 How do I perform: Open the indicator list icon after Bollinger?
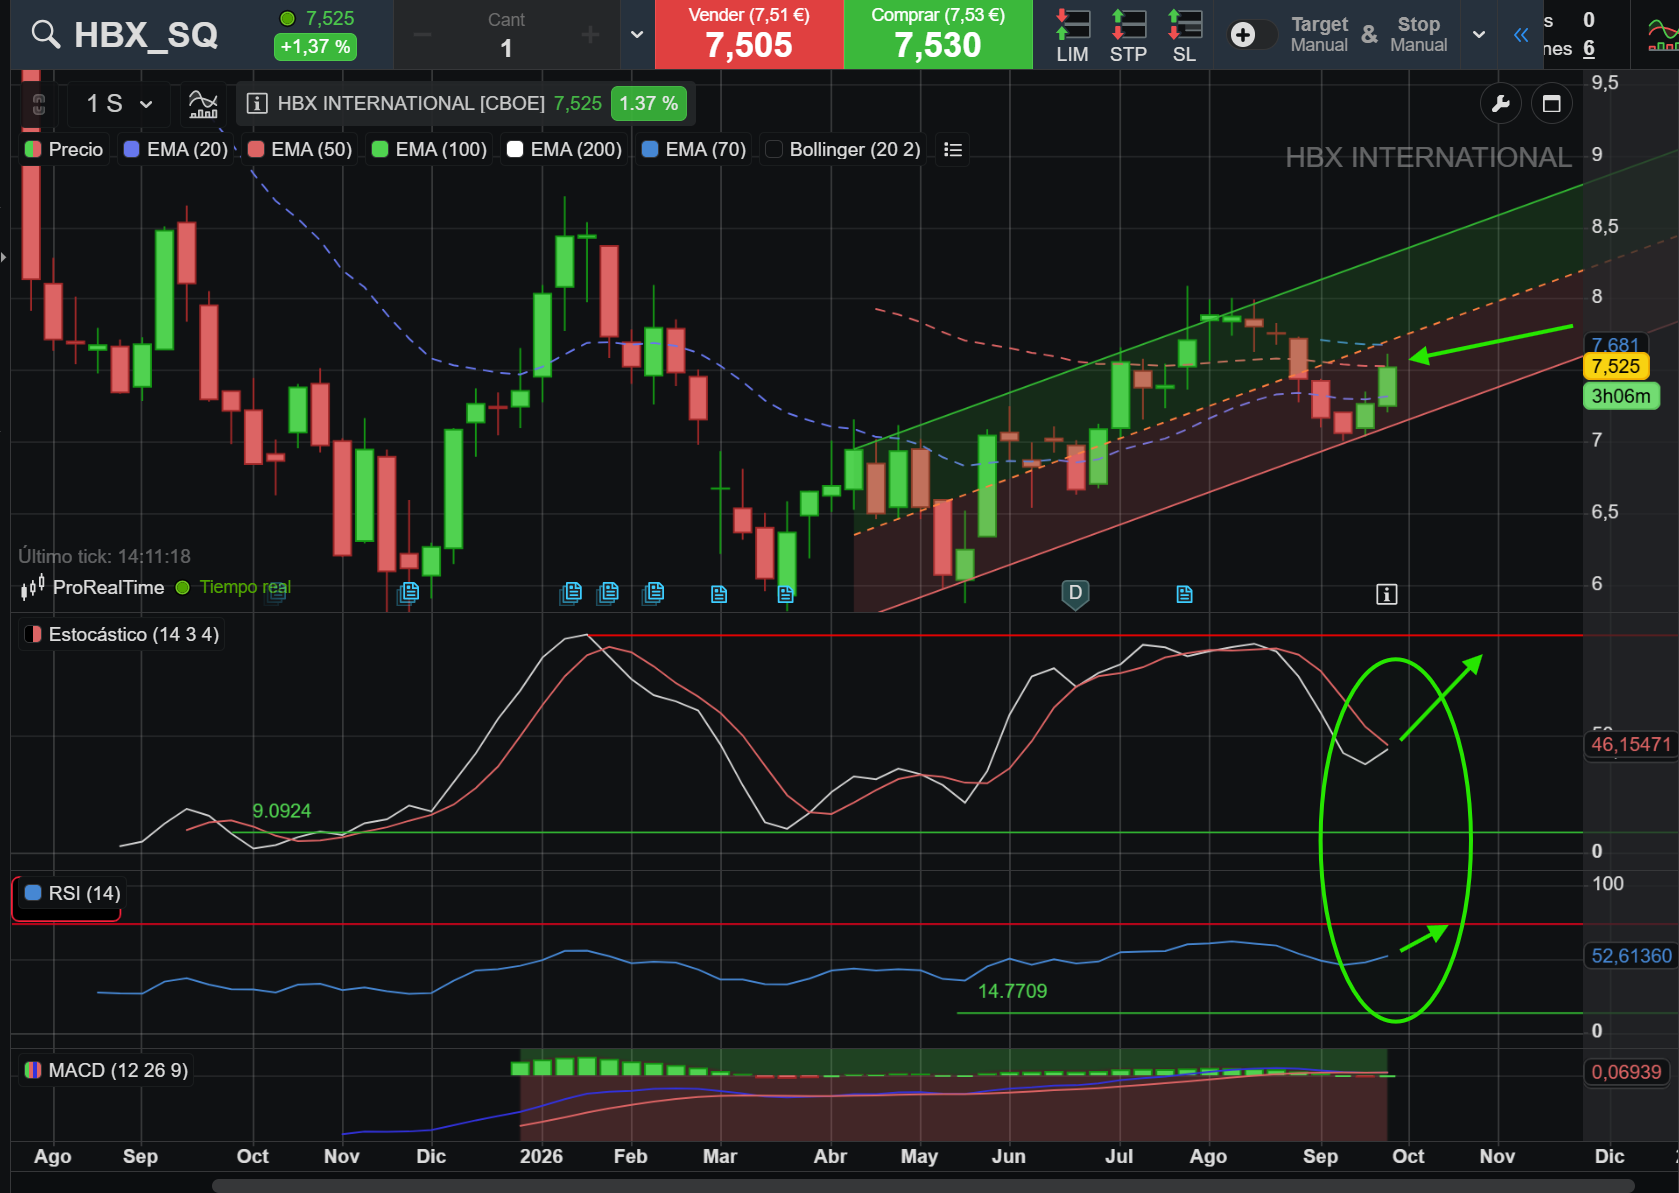953,149
